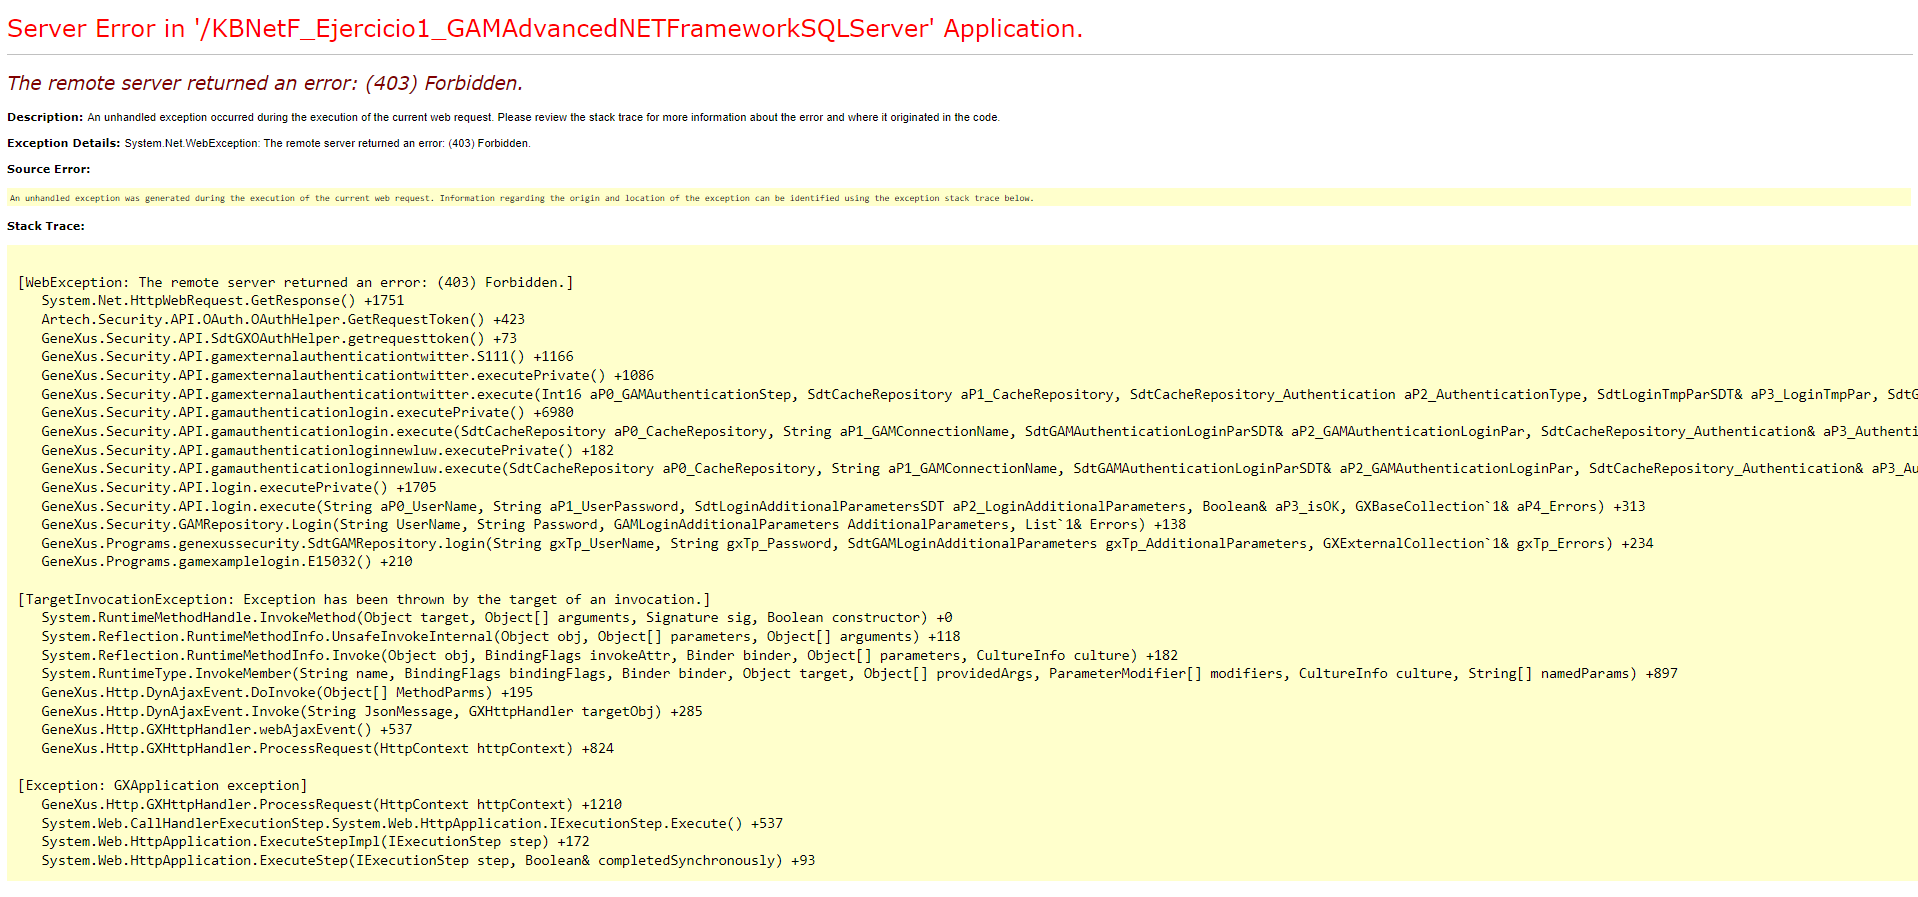Image resolution: width=1918 pixels, height=897 pixels.
Task: Click 'System.Net.HttpWebRequest.GetResponse() +1751' line
Action: [x=223, y=300]
